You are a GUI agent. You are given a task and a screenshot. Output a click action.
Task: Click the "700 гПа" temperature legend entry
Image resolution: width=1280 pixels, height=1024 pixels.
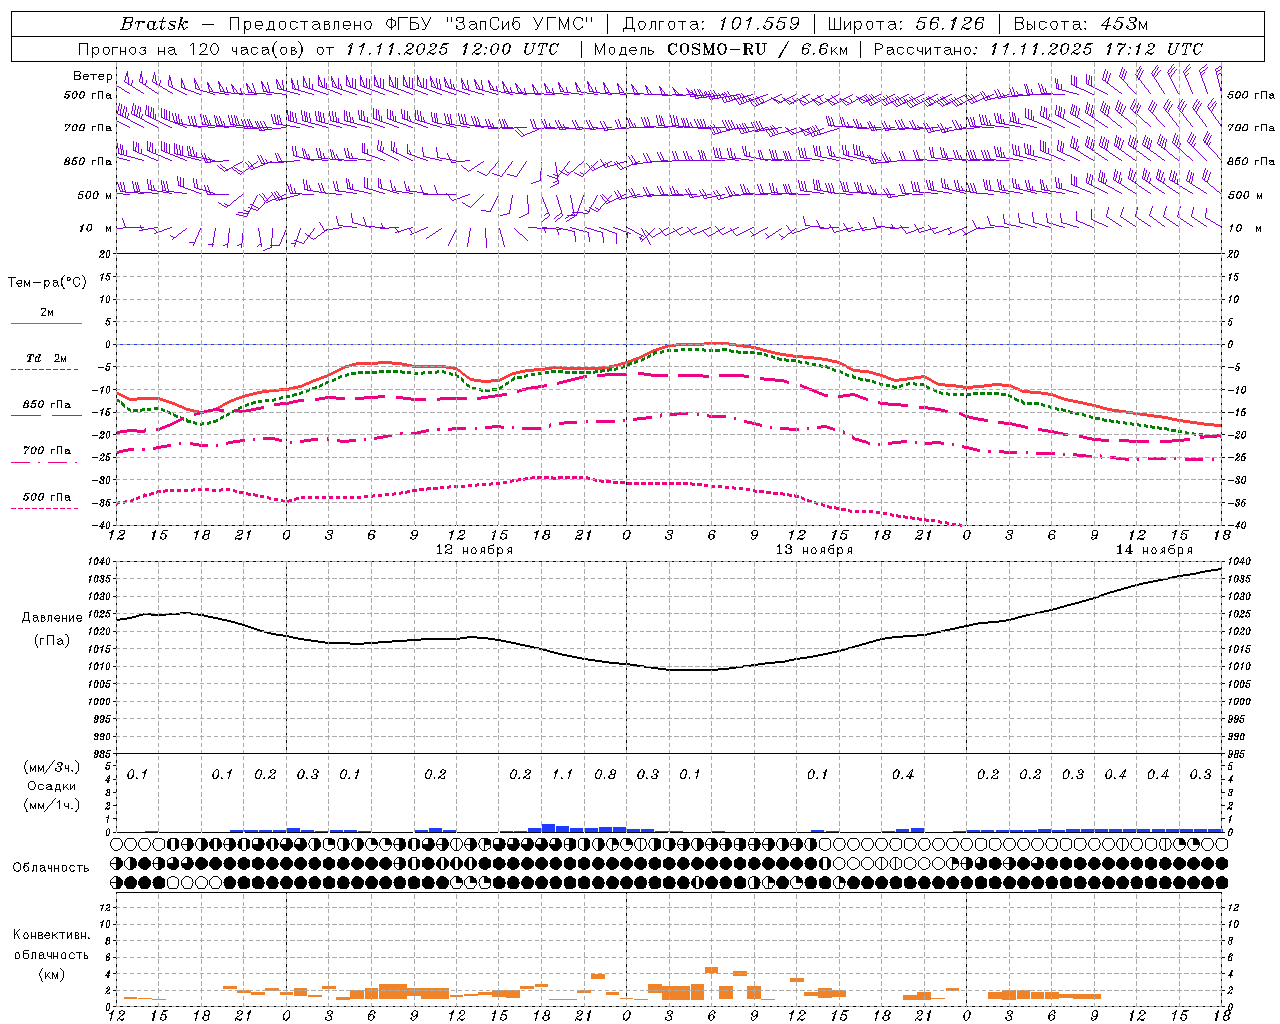47,451
